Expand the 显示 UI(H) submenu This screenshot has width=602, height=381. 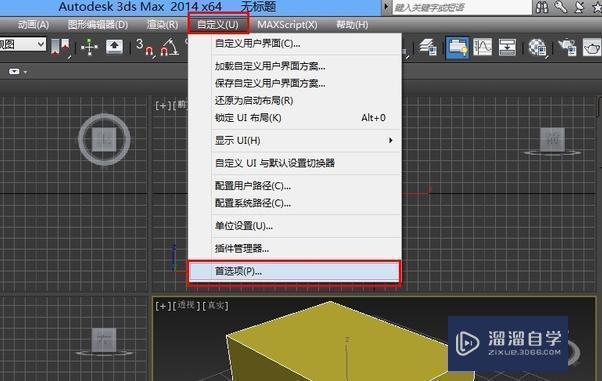coord(295,141)
